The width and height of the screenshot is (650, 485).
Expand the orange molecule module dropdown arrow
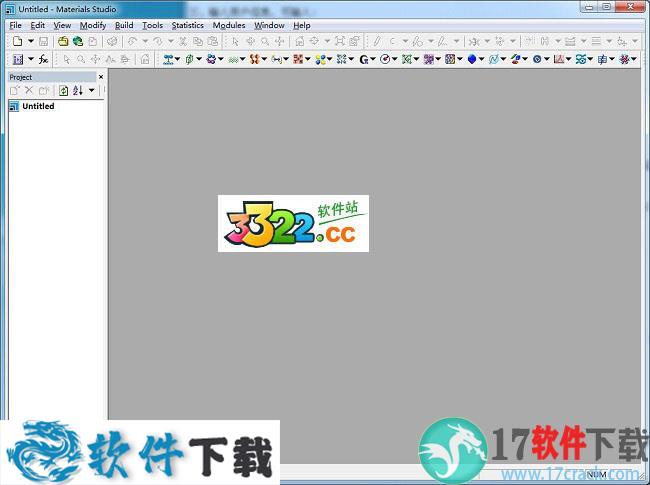(x=264, y=59)
